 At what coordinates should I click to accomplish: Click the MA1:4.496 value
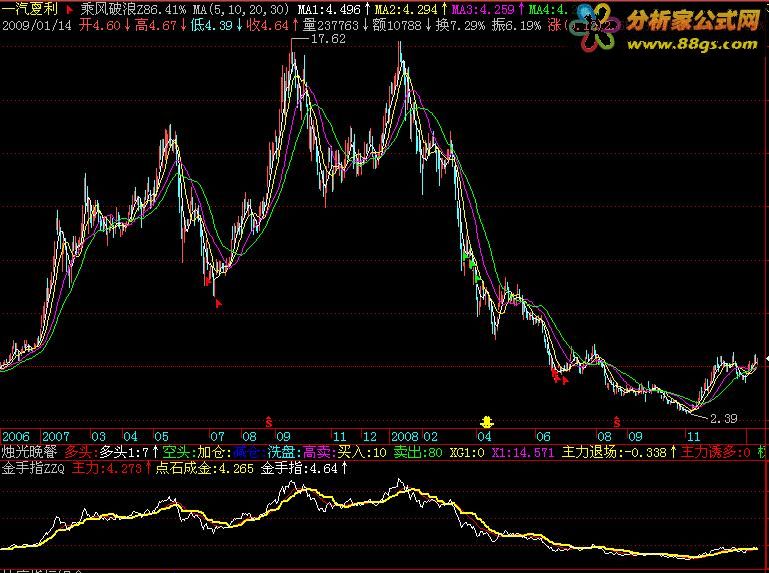tap(330, 9)
